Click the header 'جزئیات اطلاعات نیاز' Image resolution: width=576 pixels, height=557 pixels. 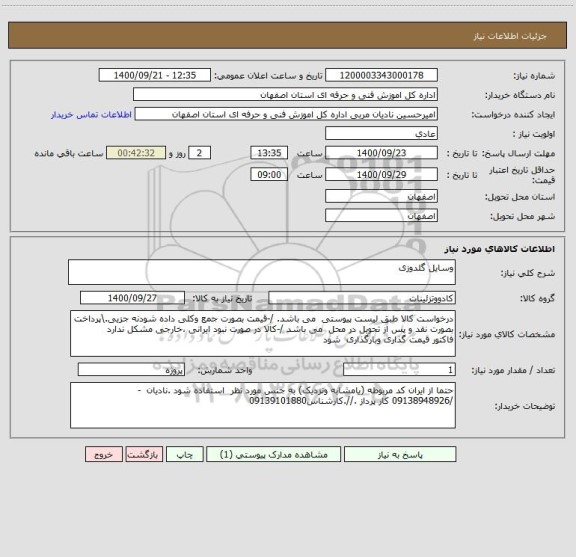pyautogui.click(x=510, y=36)
